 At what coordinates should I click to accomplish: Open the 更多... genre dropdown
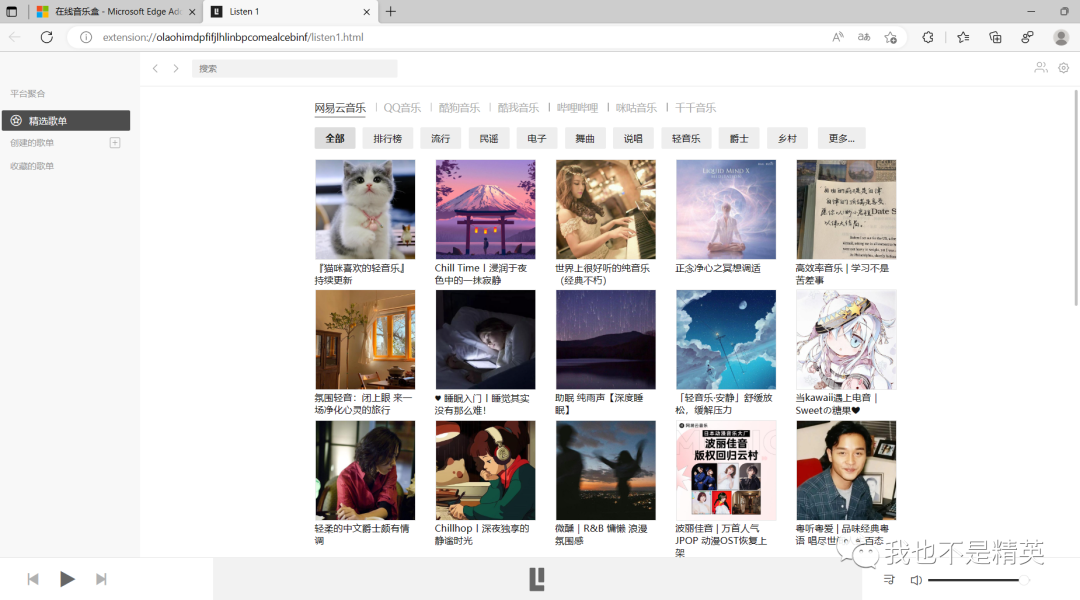(x=841, y=137)
